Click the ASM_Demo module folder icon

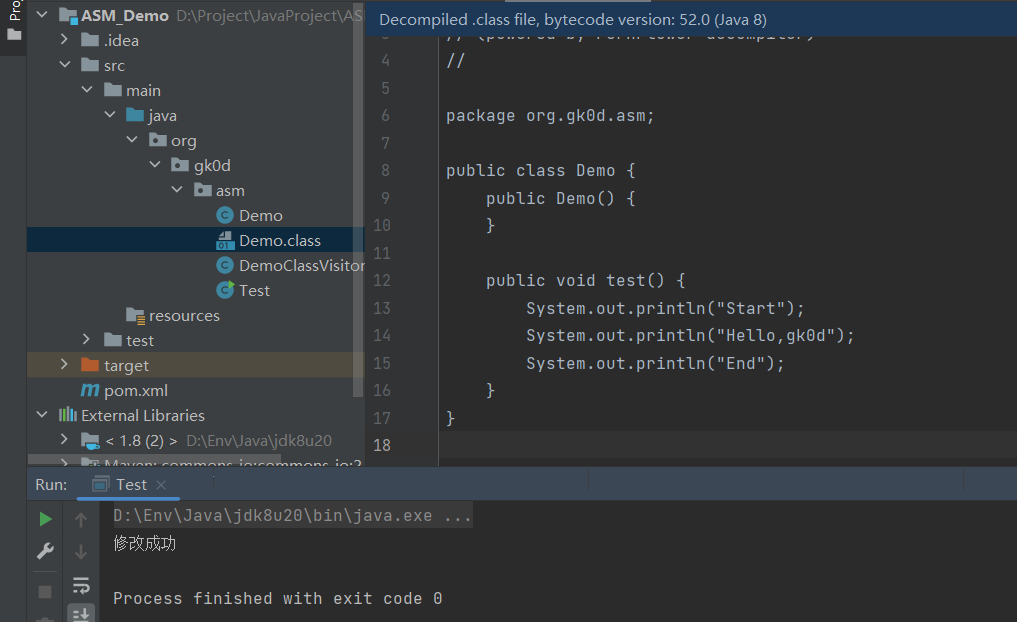click(68, 16)
